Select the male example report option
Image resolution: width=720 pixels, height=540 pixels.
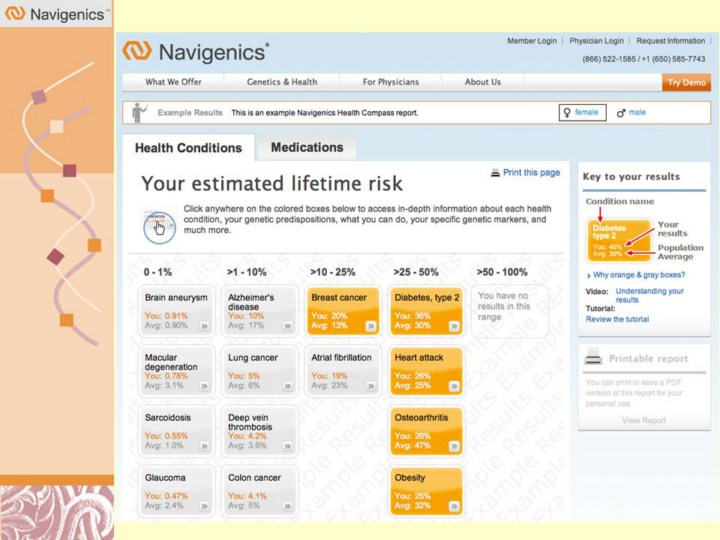pos(631,113)
